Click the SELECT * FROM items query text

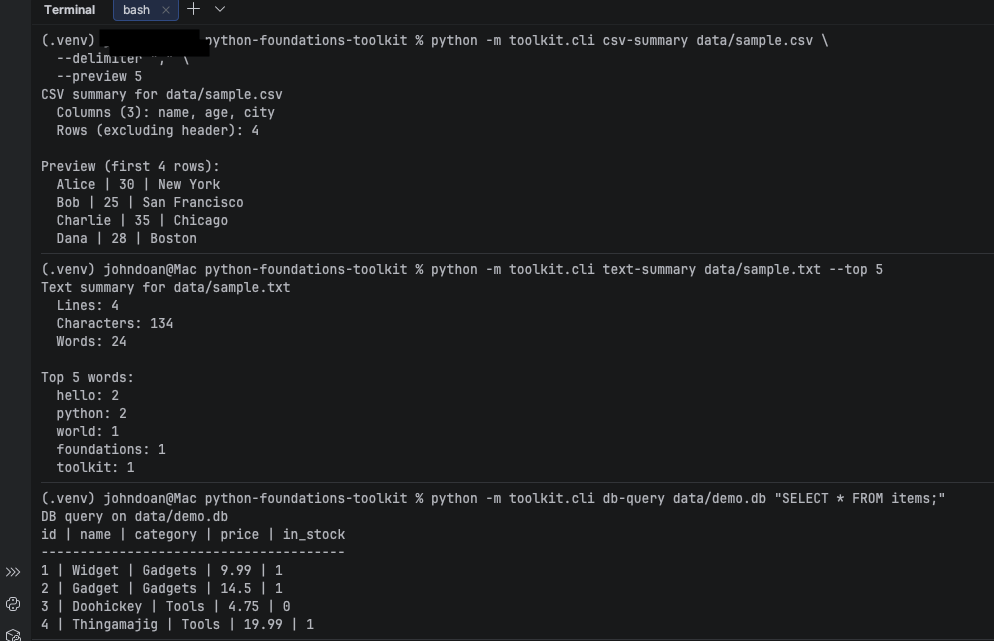pyautogui.click(x=862, y=497)
